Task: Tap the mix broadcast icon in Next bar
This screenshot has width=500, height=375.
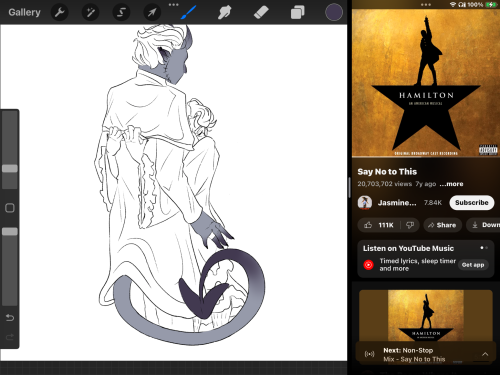Action: pos(370,354)
